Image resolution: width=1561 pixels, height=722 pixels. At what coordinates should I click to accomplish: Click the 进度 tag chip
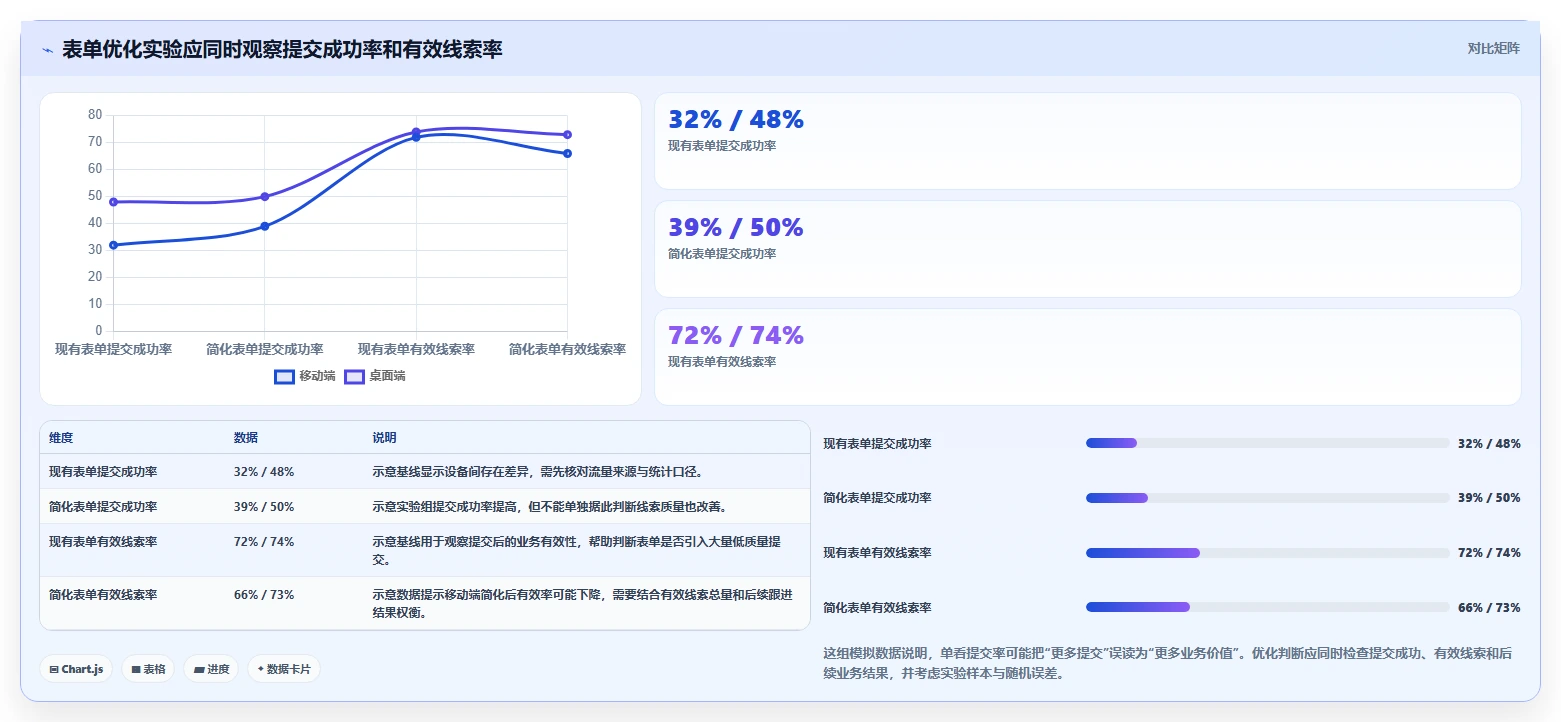click(x=211, y=669)
